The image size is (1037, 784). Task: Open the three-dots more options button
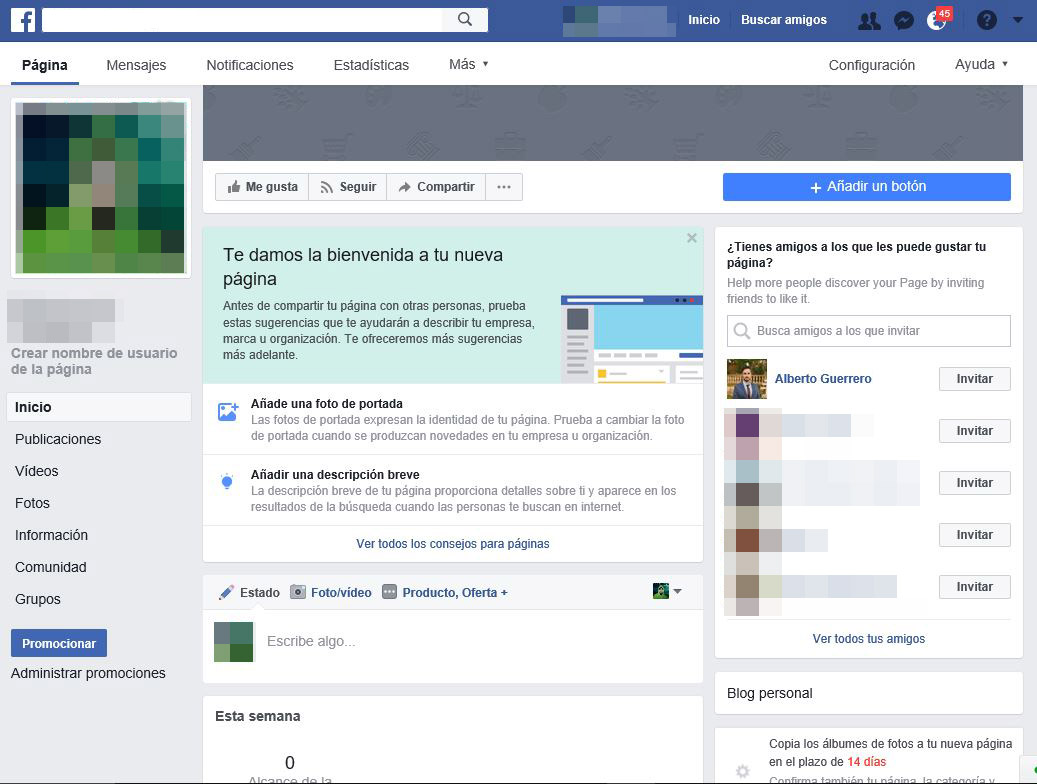click(x=504, y=187)
